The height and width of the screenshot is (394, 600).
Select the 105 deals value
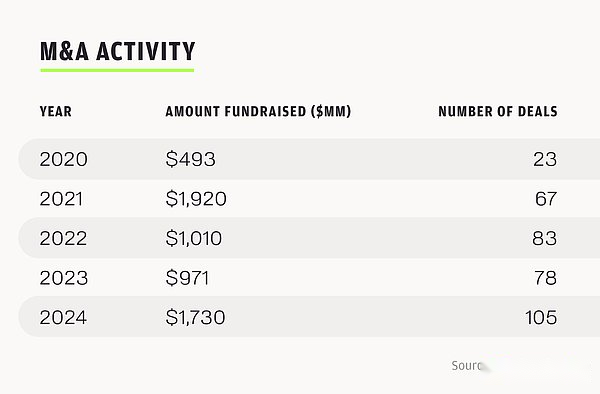541,317
